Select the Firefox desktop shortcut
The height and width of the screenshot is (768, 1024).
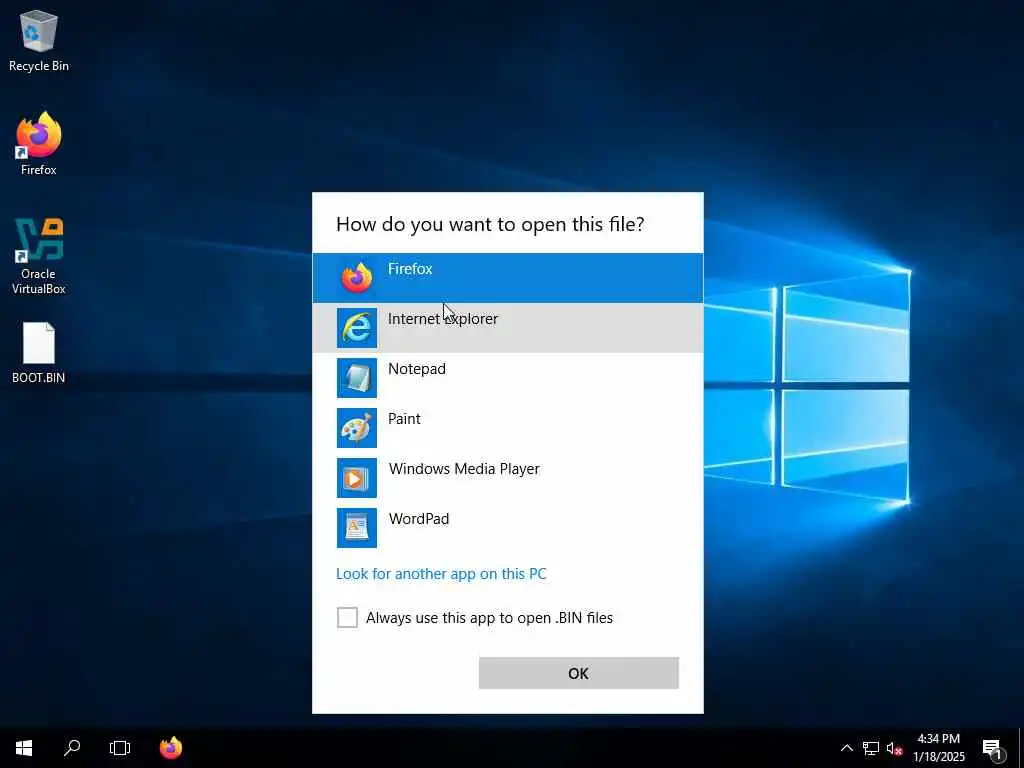click(39, 144)
